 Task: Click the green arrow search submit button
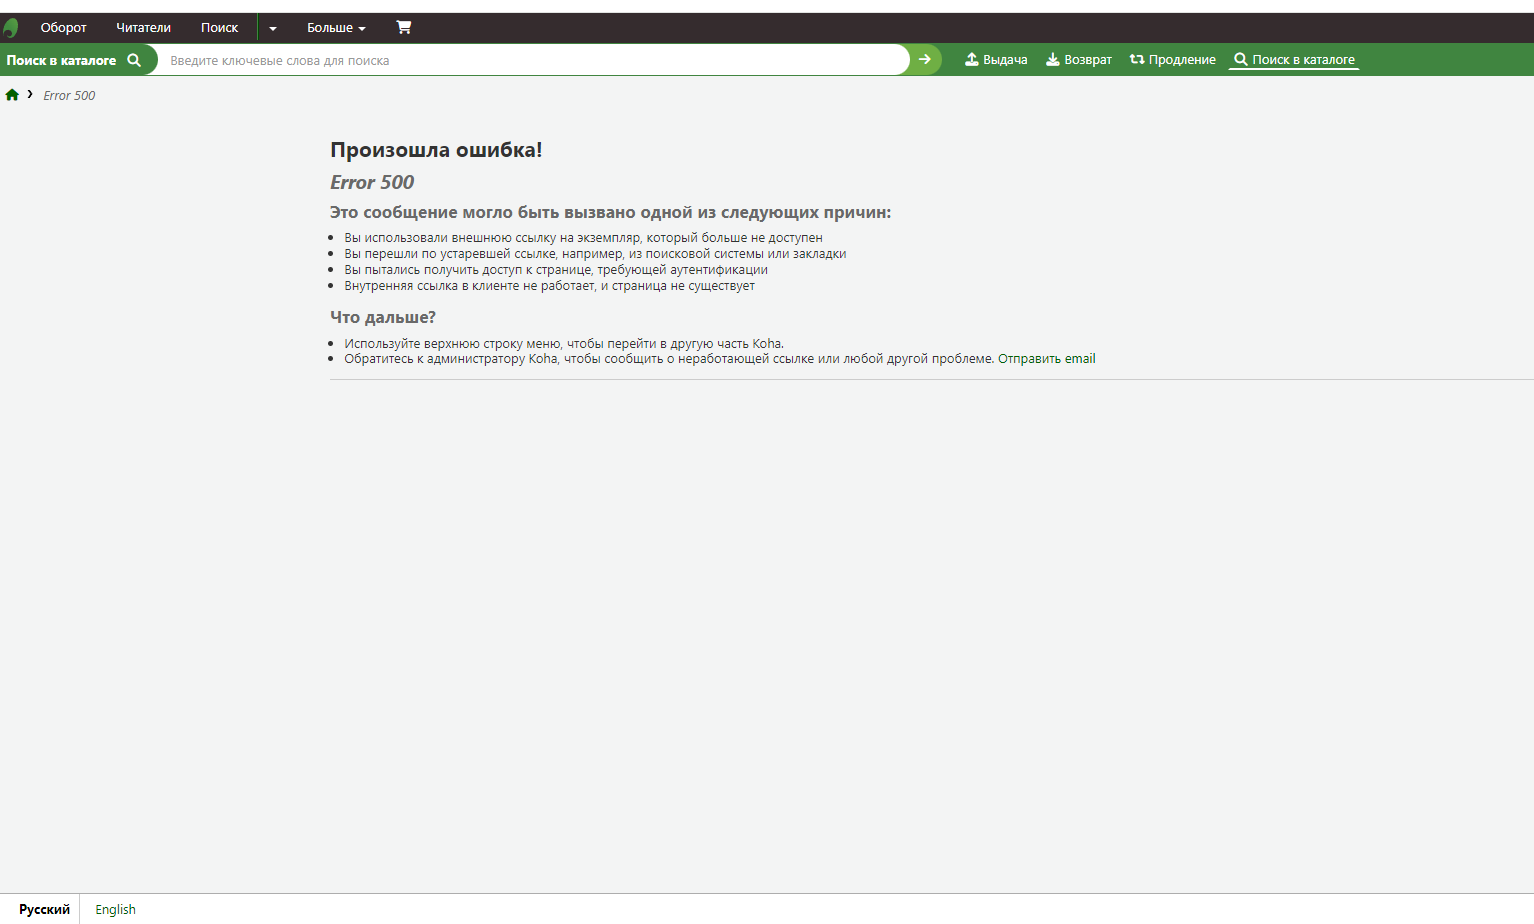[925, 60]
